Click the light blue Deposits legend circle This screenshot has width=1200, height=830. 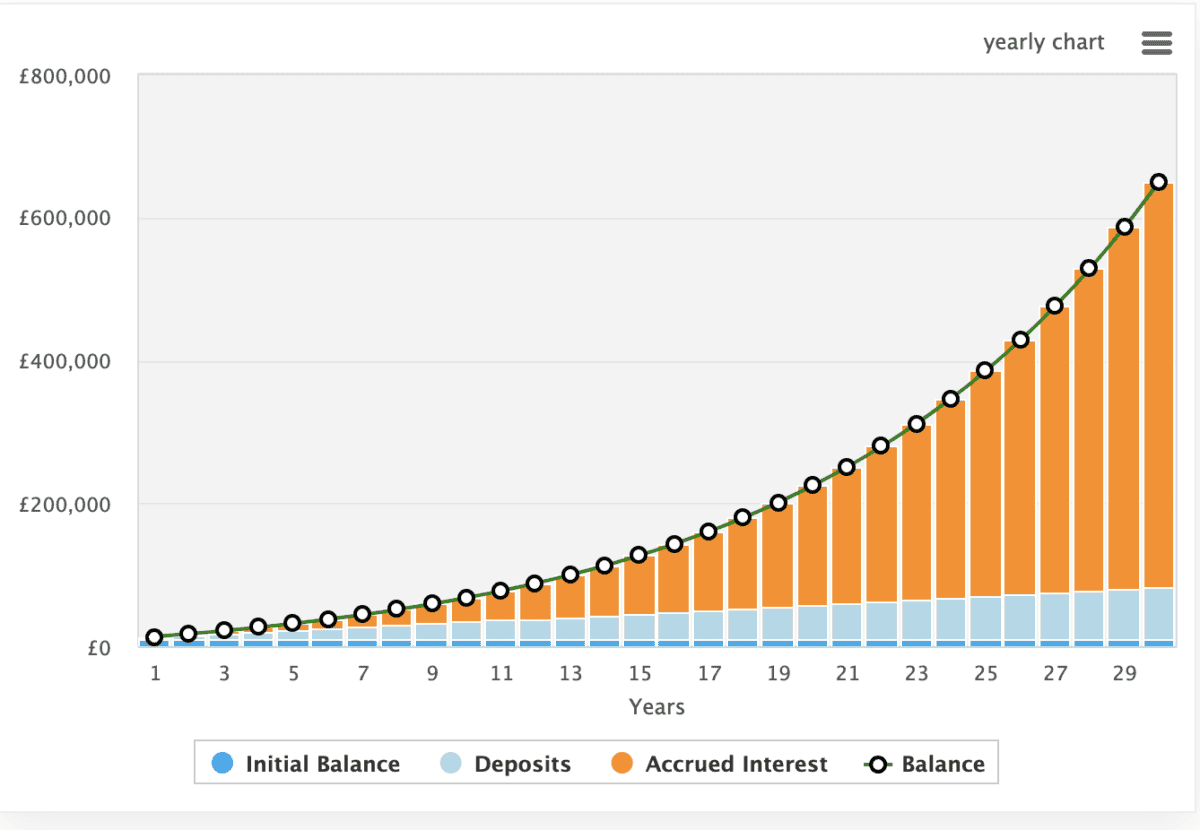(x=451, y=765)
